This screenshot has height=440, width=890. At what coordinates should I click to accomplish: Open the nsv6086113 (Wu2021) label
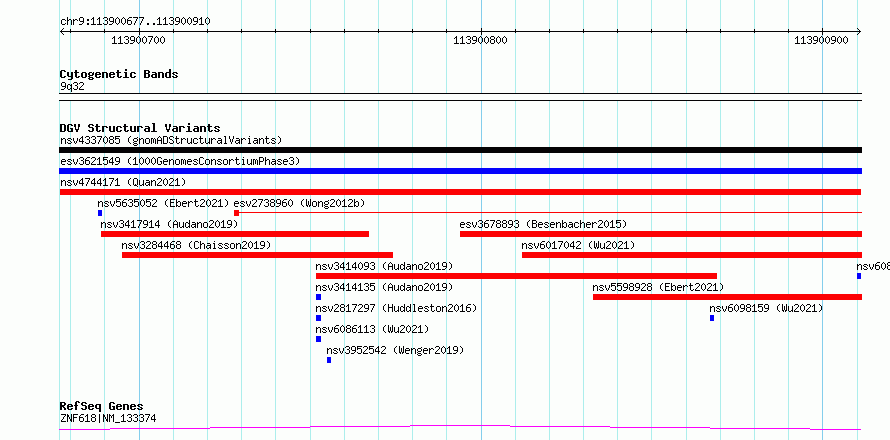pyautogui.click(x=372, y=329)
